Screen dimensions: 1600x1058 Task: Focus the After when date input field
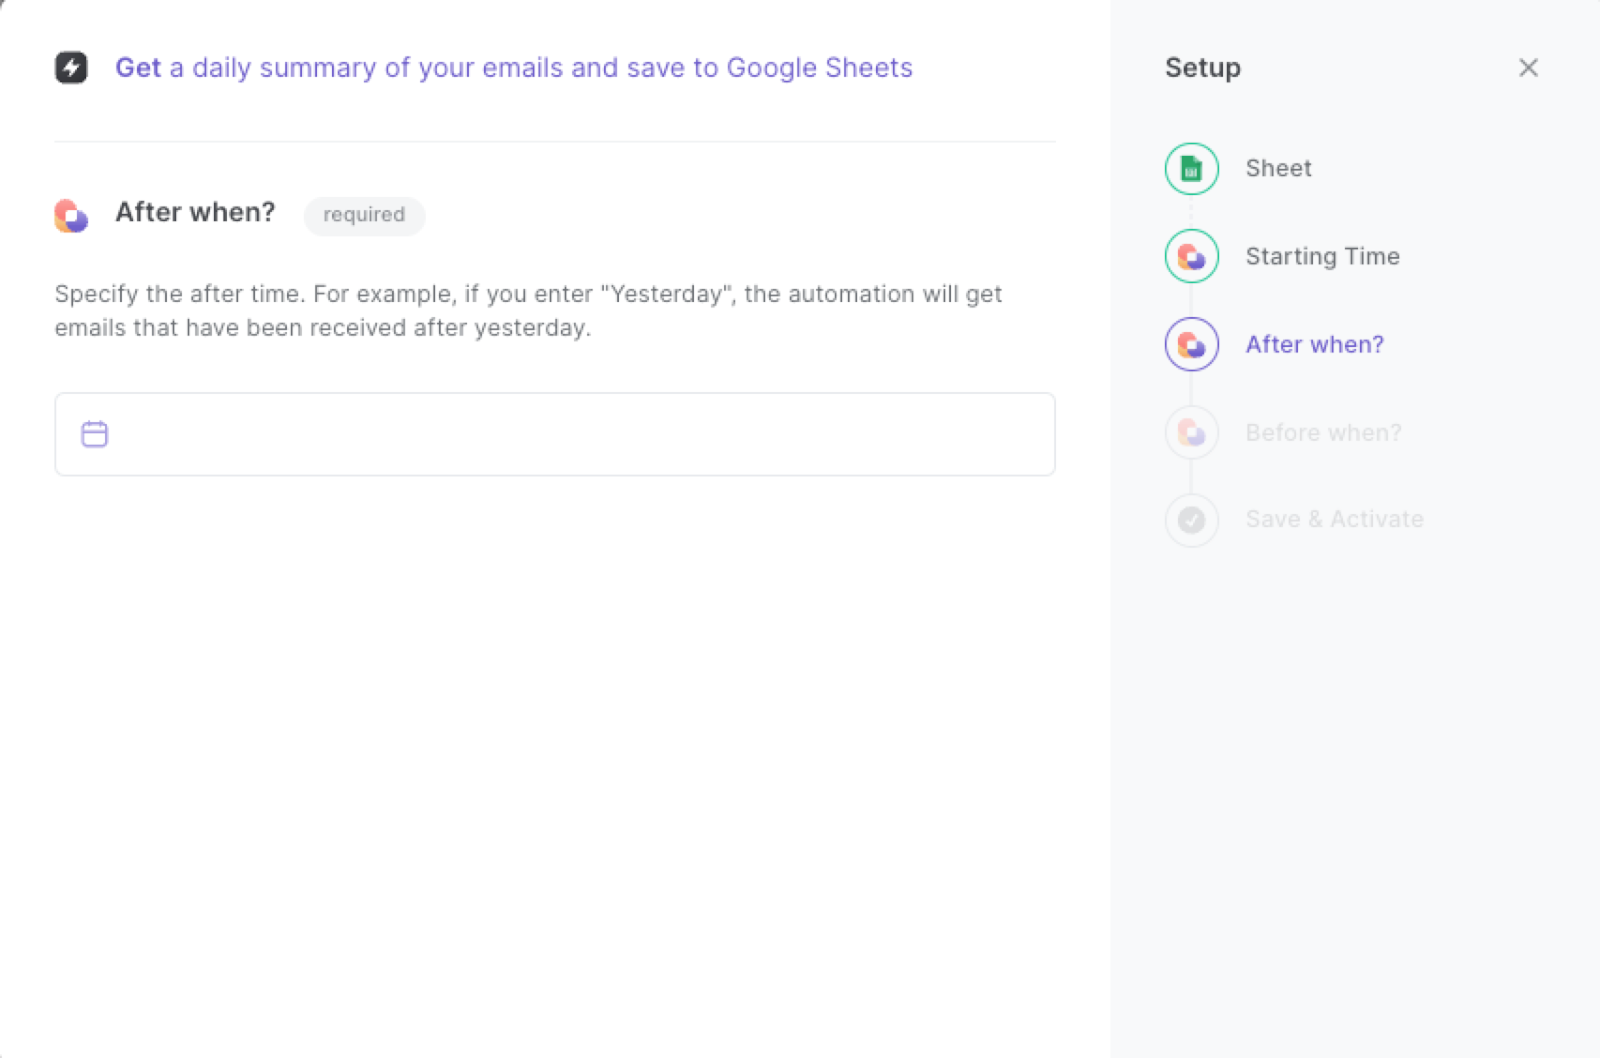(555, 434)
